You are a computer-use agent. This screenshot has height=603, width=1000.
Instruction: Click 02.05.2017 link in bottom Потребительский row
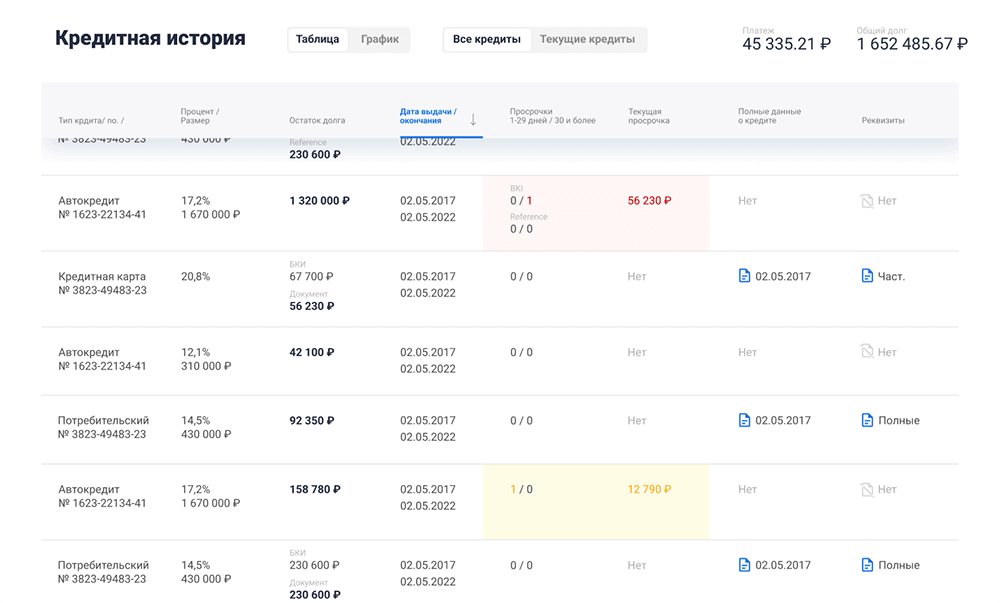point(782,565)
